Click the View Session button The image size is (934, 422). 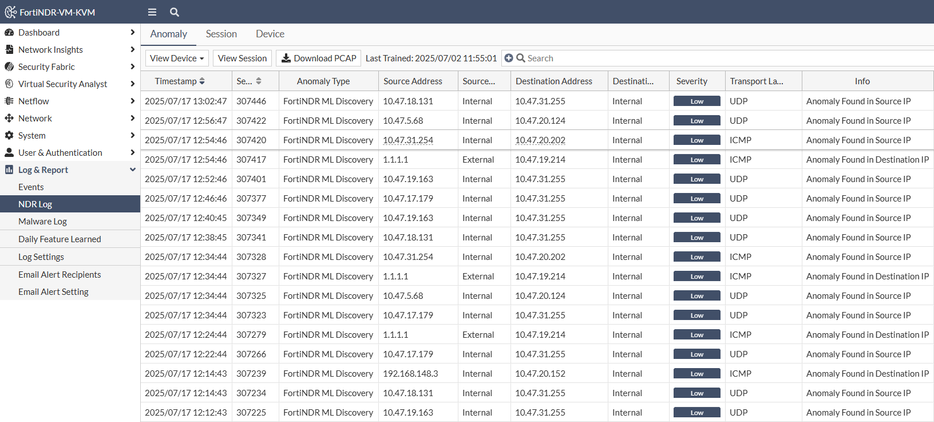click(x=242, y=59)
